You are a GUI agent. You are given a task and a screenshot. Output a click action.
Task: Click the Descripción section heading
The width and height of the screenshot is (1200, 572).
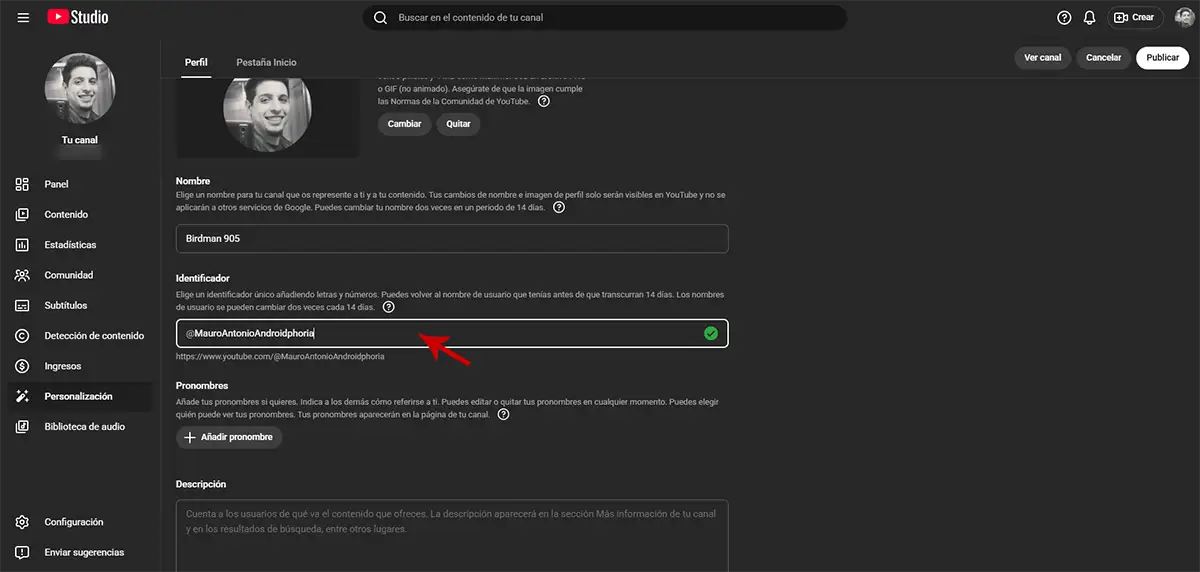point(201,484)
